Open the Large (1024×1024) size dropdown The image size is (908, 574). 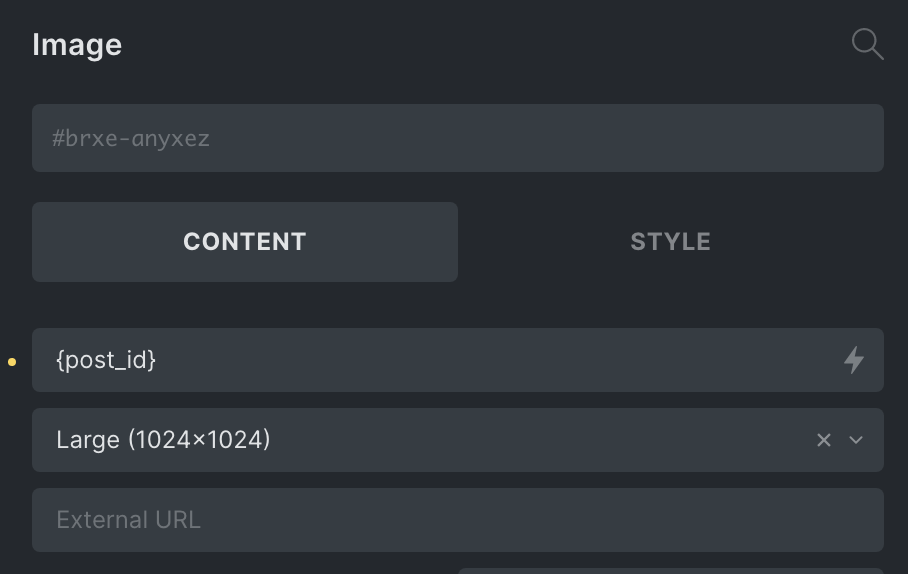[x=457, y=440]
